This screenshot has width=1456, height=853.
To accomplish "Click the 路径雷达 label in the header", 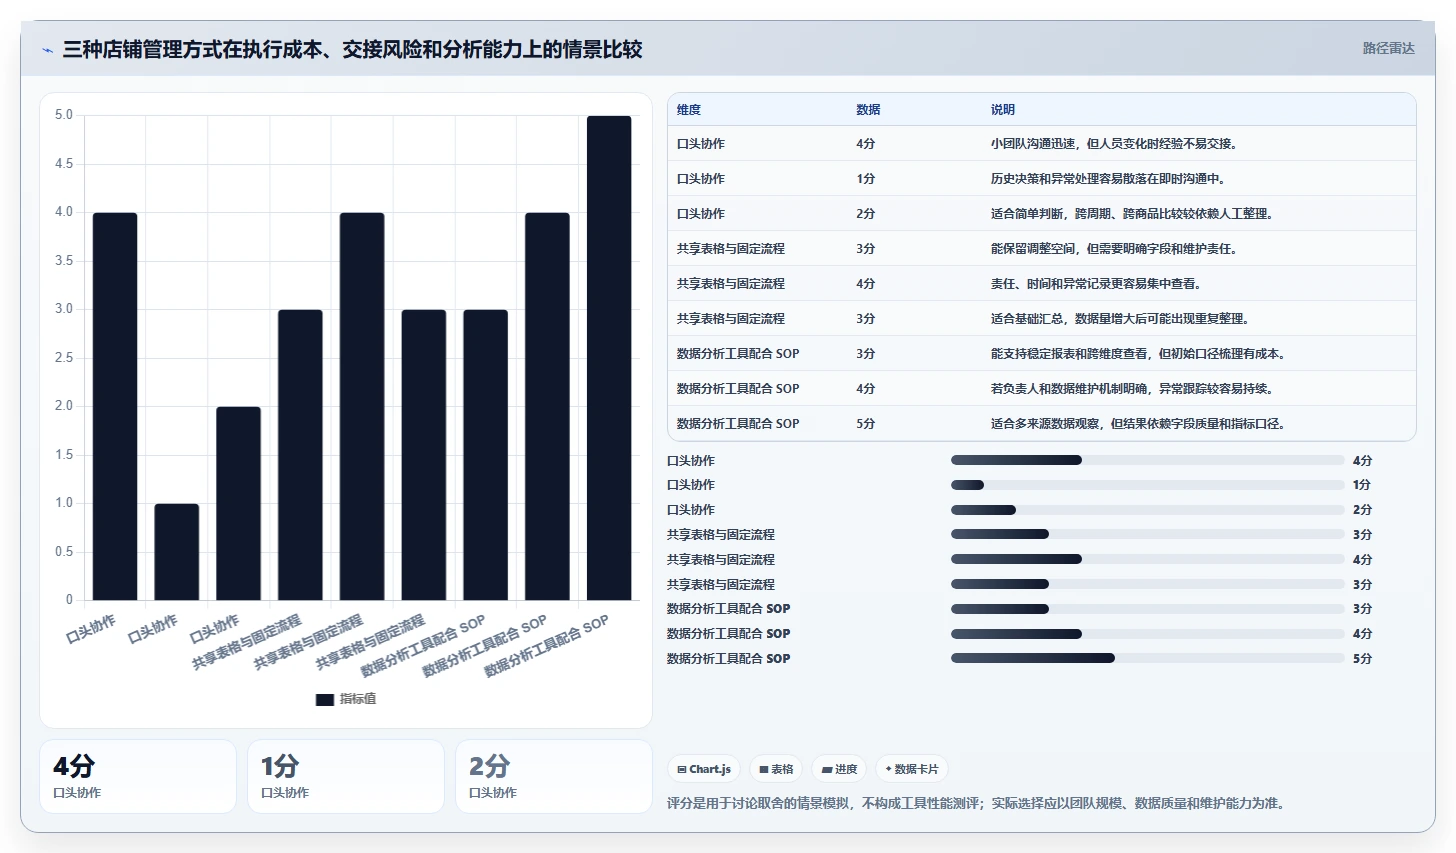I will click(x=1388, y=48).
